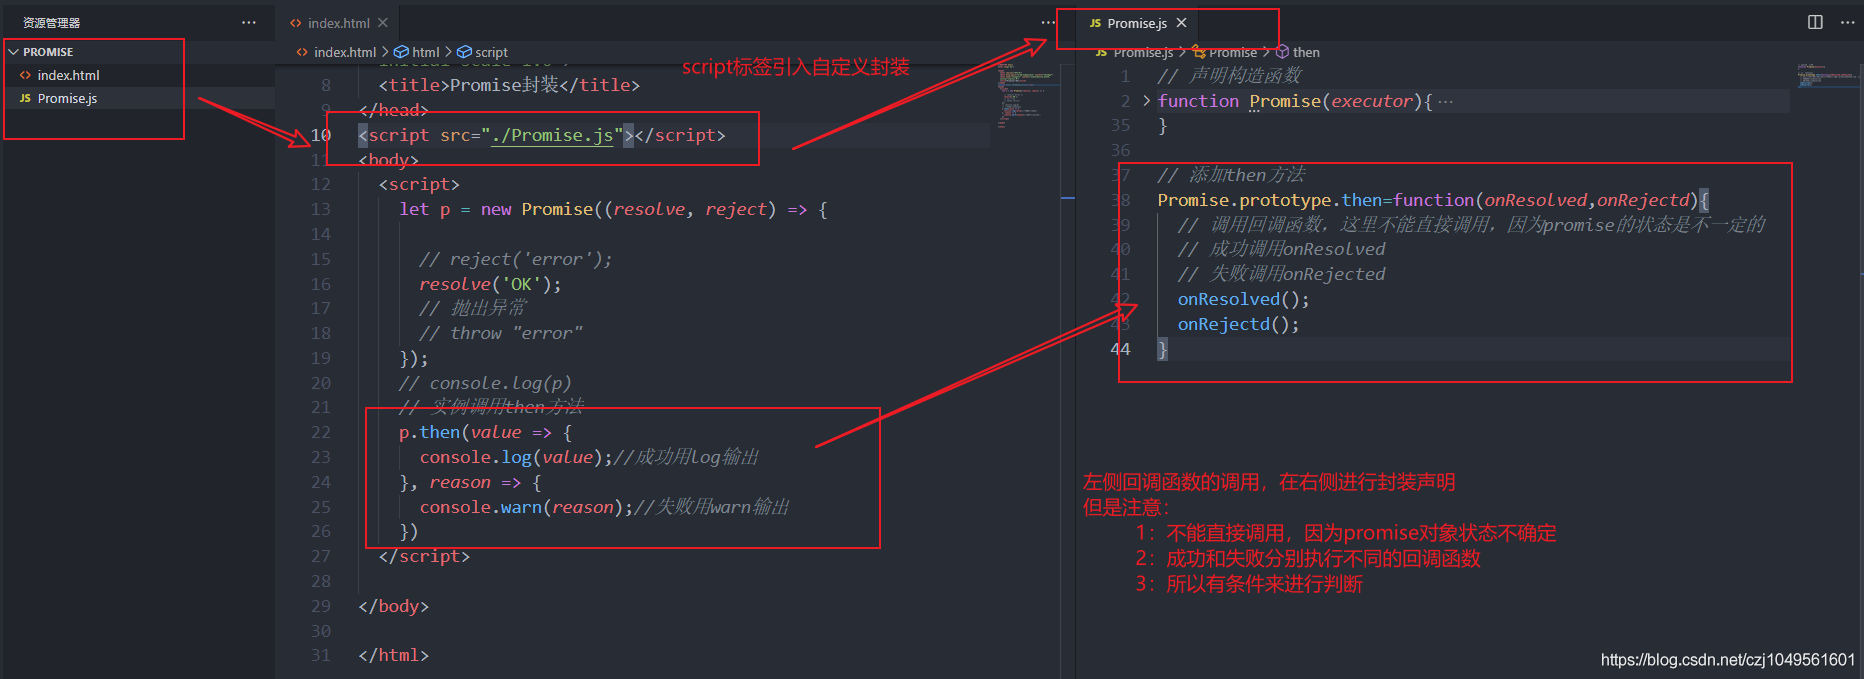
Task: Open the Explorer panel more actions menu
Action: [x=249, y=22]
